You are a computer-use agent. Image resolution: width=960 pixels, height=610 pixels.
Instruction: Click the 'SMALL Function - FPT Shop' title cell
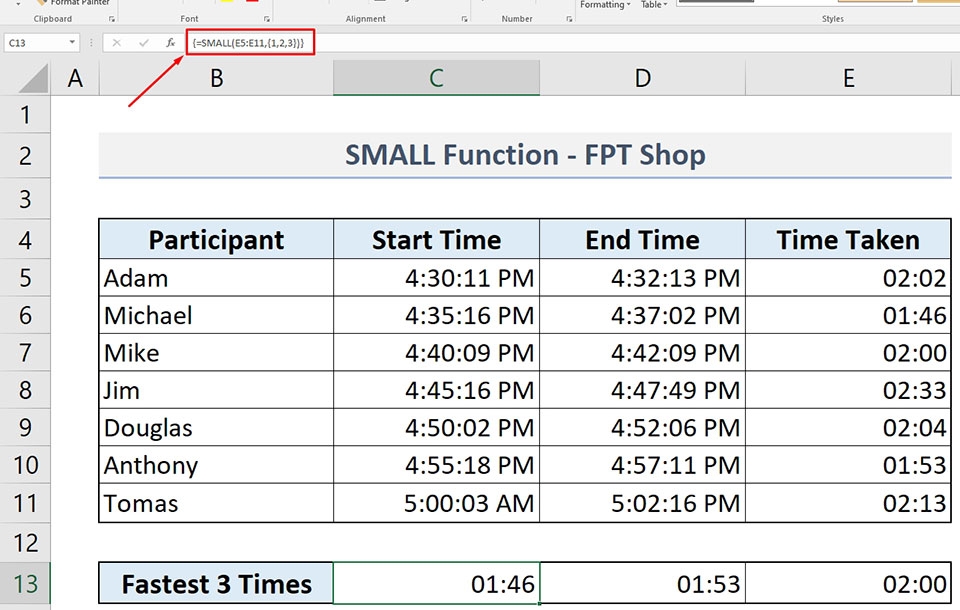click(x=525, y=155)
